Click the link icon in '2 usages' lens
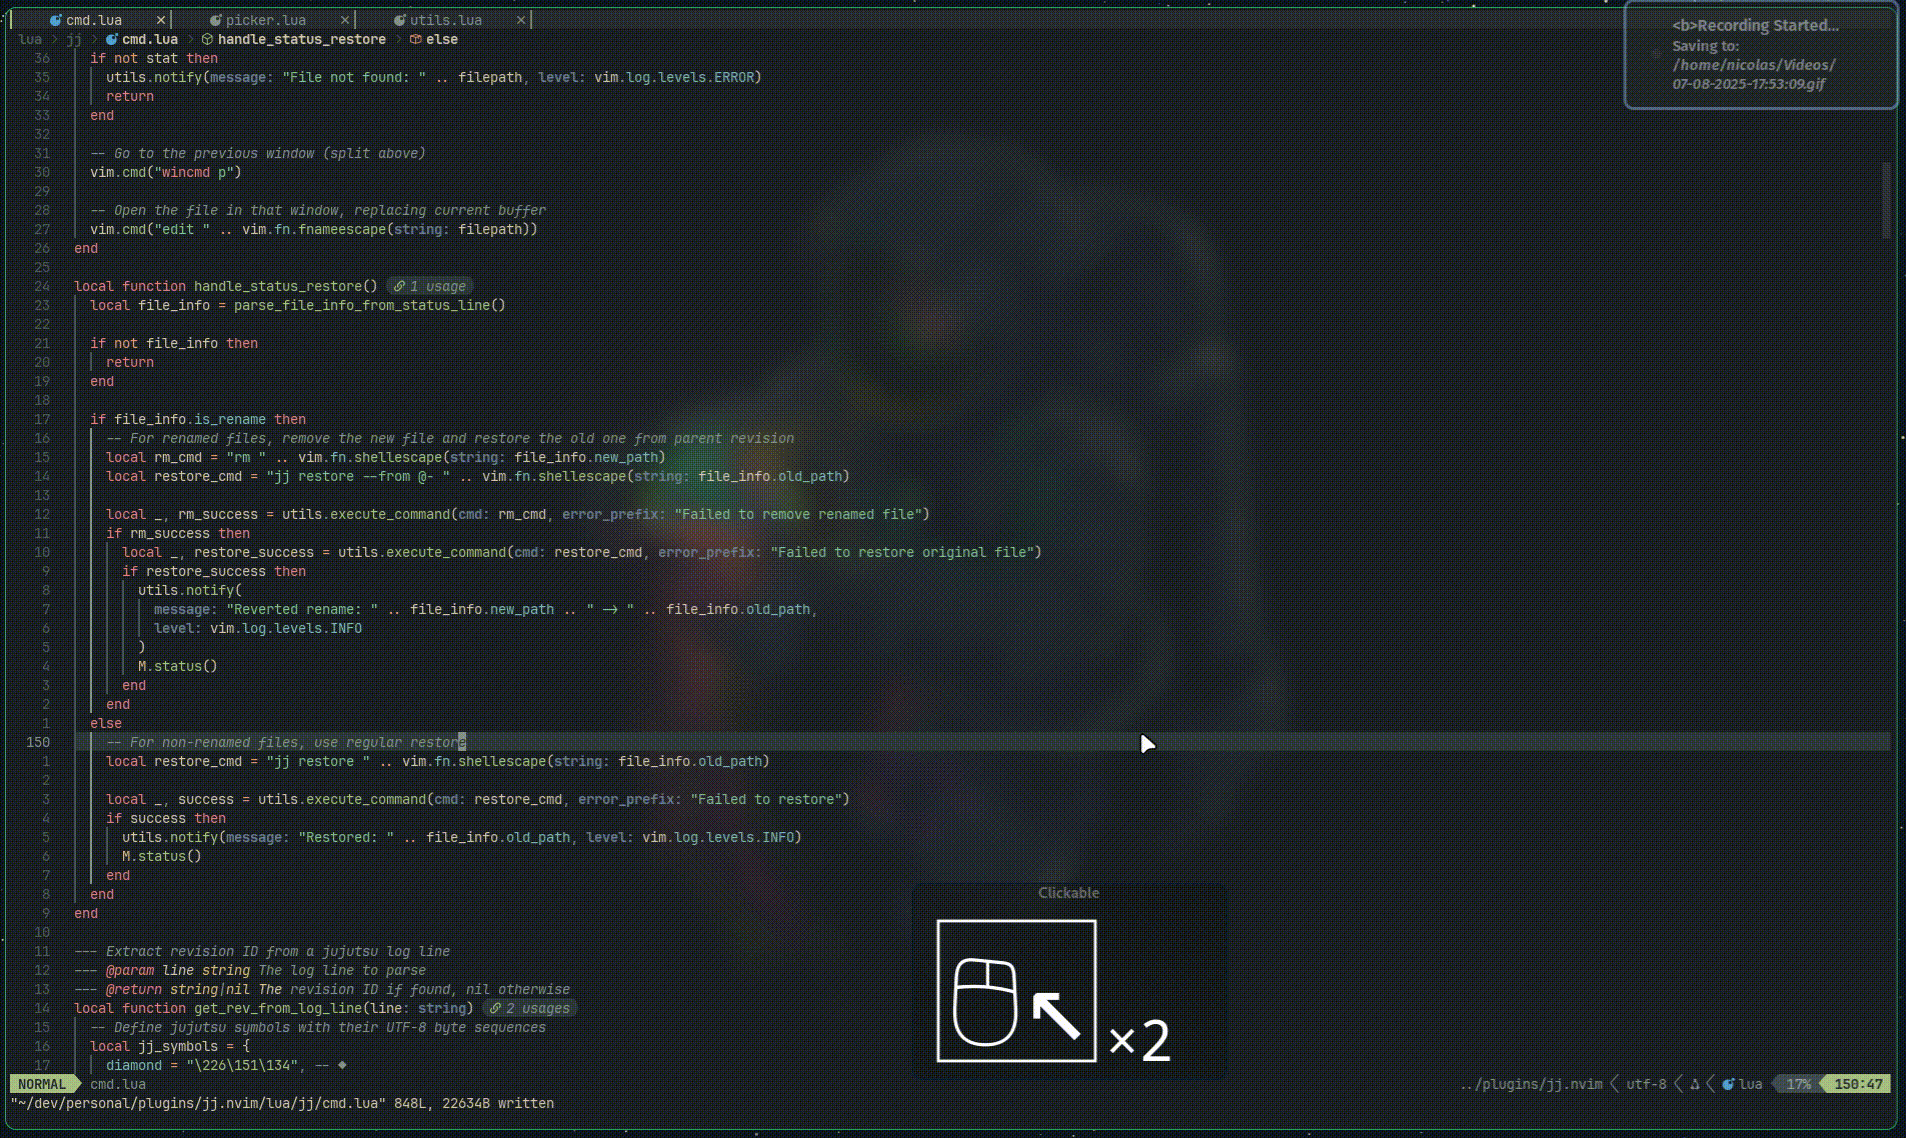Viewport: 1906px width, 1138px height. click(495, 1008)
